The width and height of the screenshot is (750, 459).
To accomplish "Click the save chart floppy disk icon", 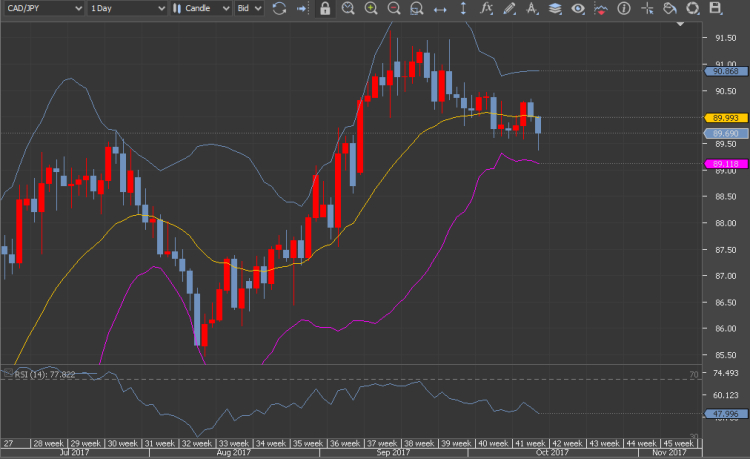I will 715,9.
